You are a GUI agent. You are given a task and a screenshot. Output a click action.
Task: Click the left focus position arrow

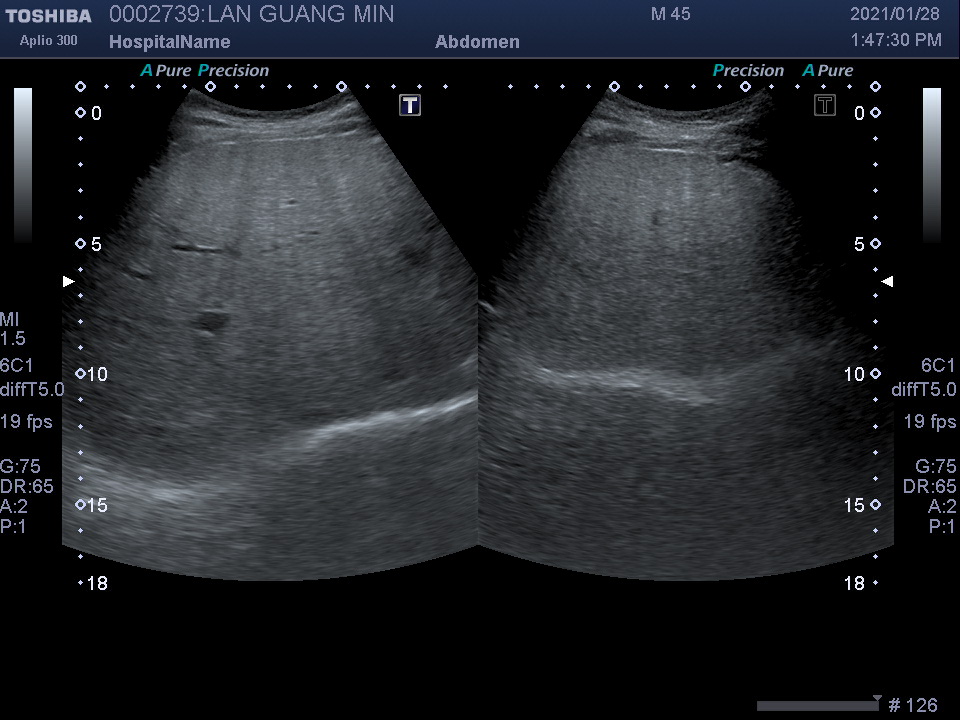click(68, 282)
